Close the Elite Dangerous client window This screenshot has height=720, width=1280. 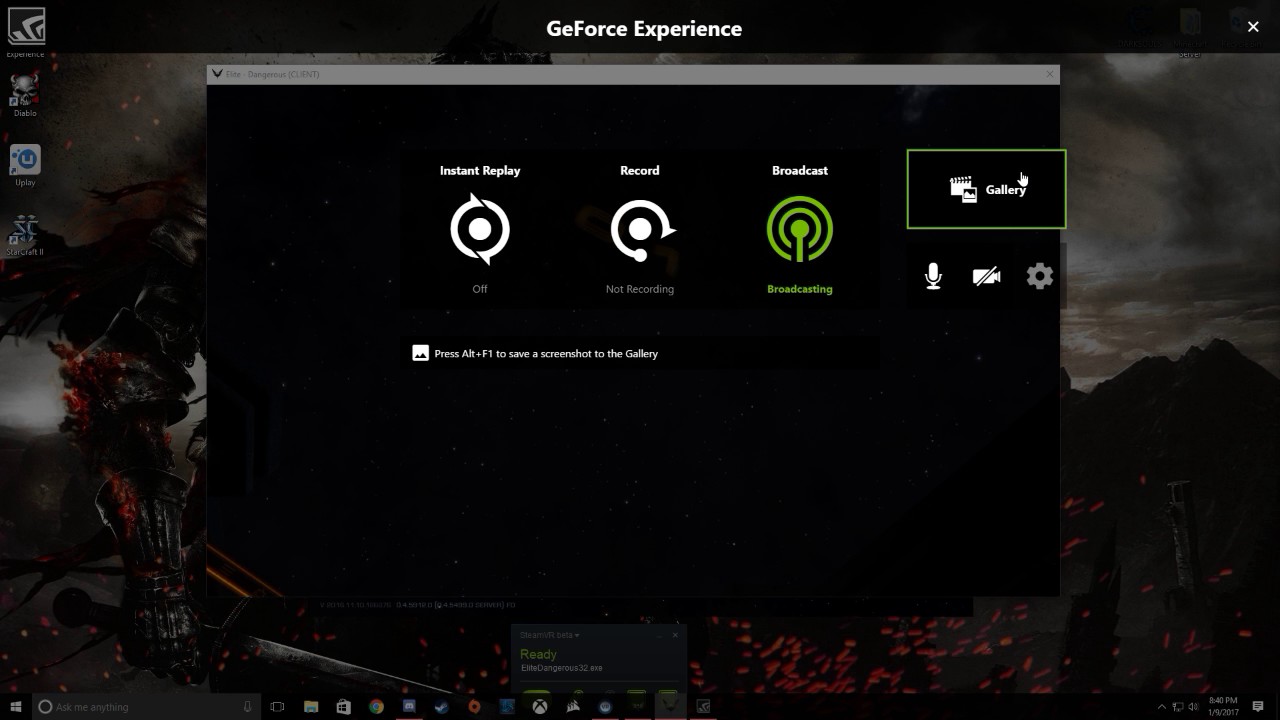coord(1049,74)
